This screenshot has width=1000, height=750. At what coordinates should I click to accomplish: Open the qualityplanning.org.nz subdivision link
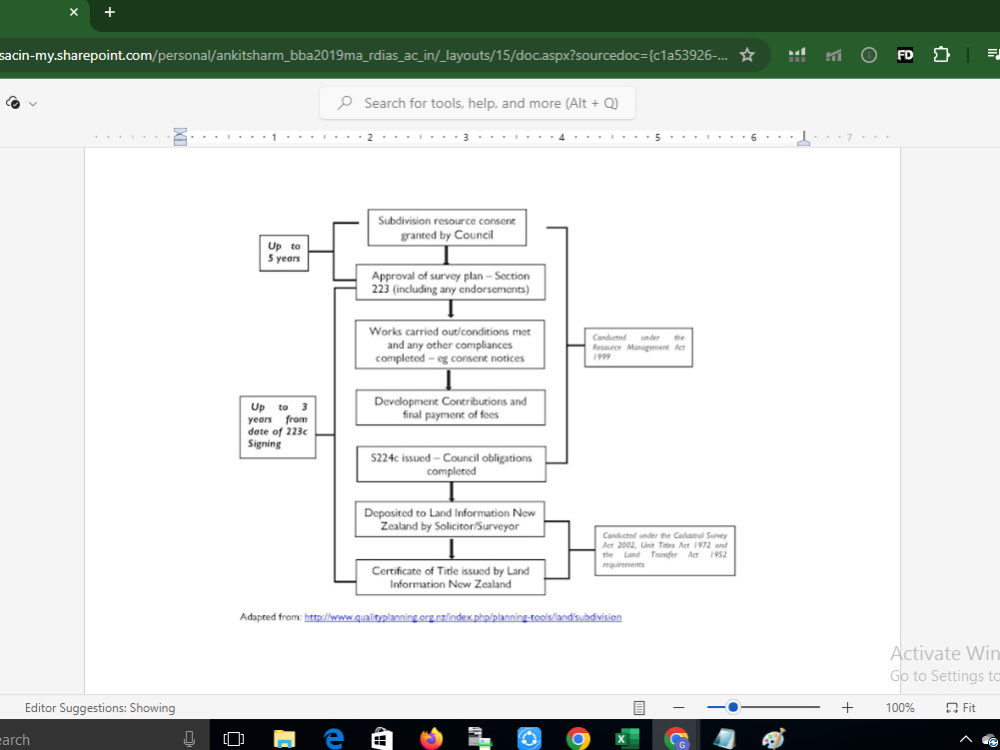click(x=463, y=617)
